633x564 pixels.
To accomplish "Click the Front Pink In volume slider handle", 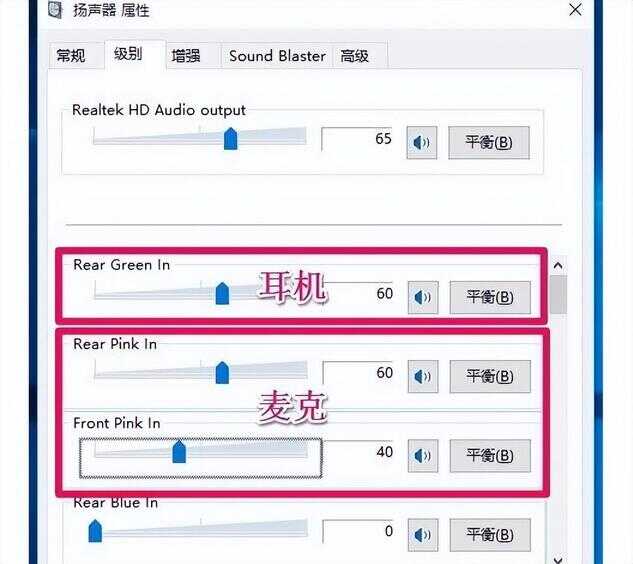I will click(x=179, y=452).
